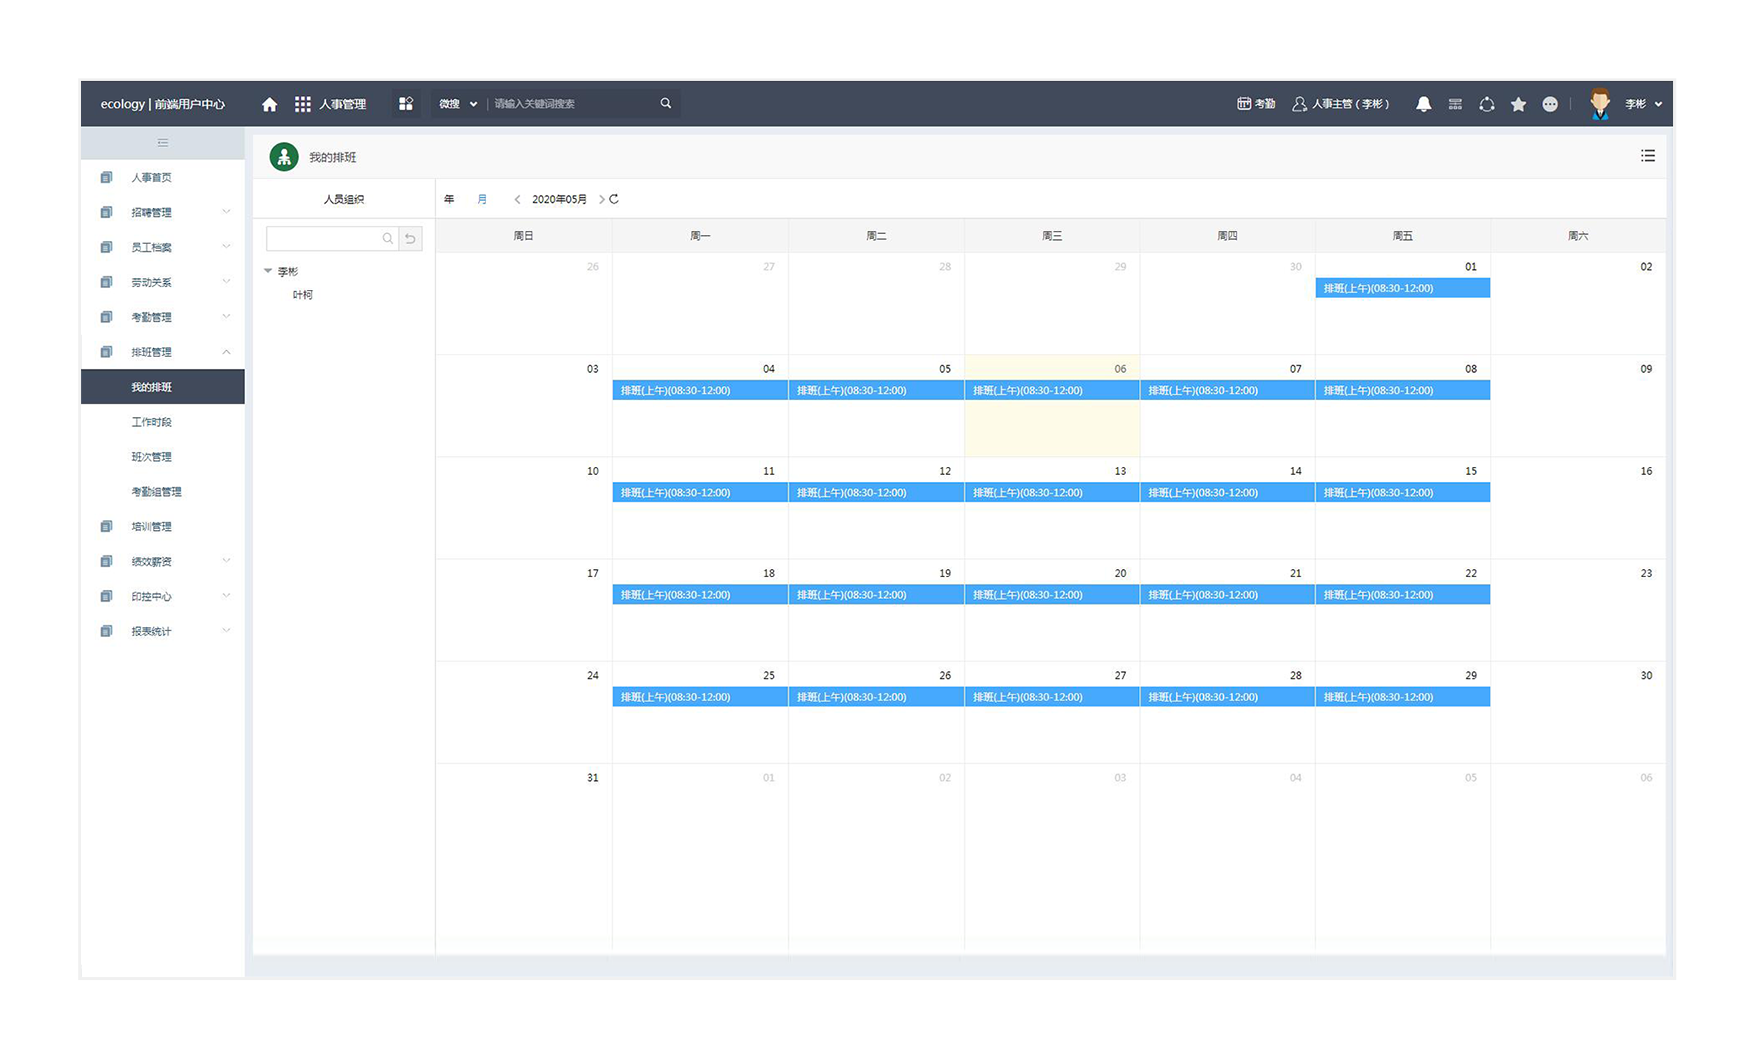1754x1058 pixels.
Task: Open the more options ellipsis icon
Action: point(1550,104)
